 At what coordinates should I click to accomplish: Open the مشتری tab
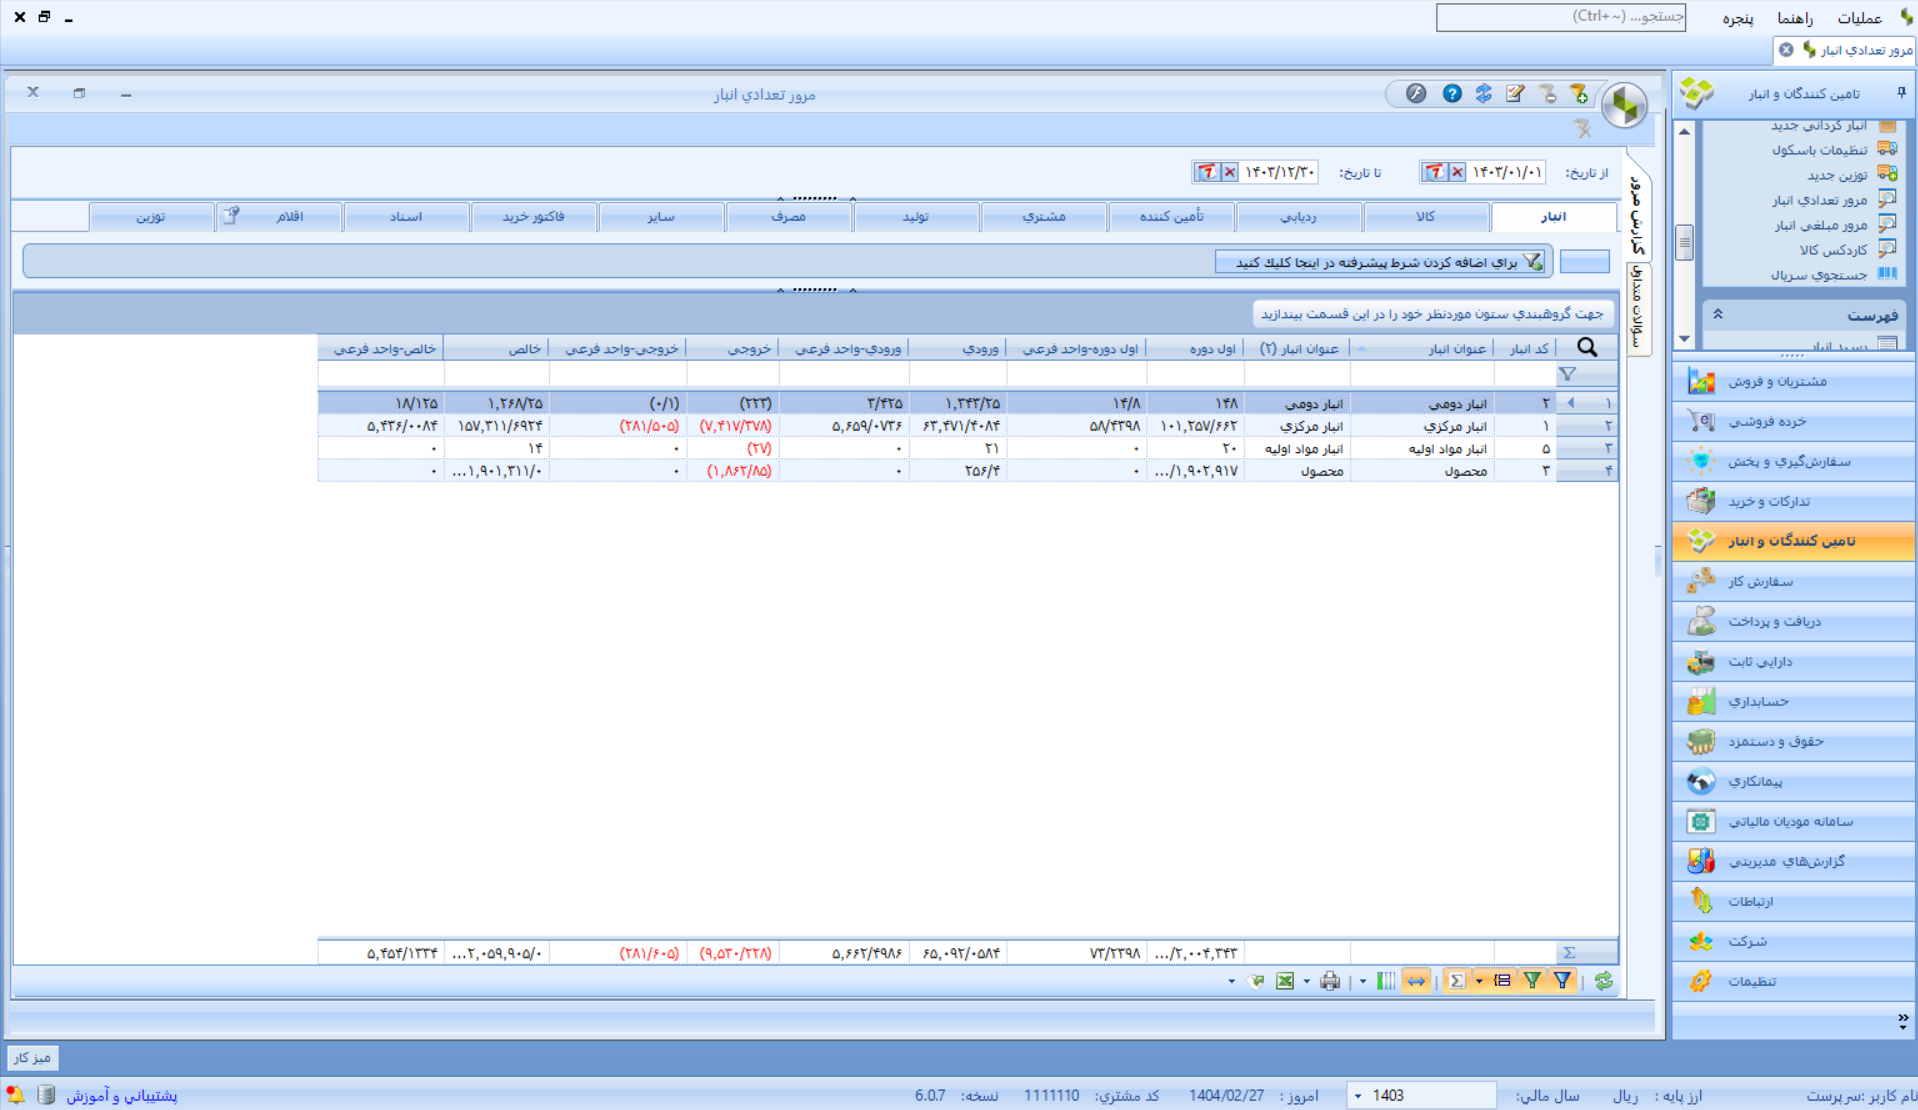pyautogui.click(x=1044, y=216)
